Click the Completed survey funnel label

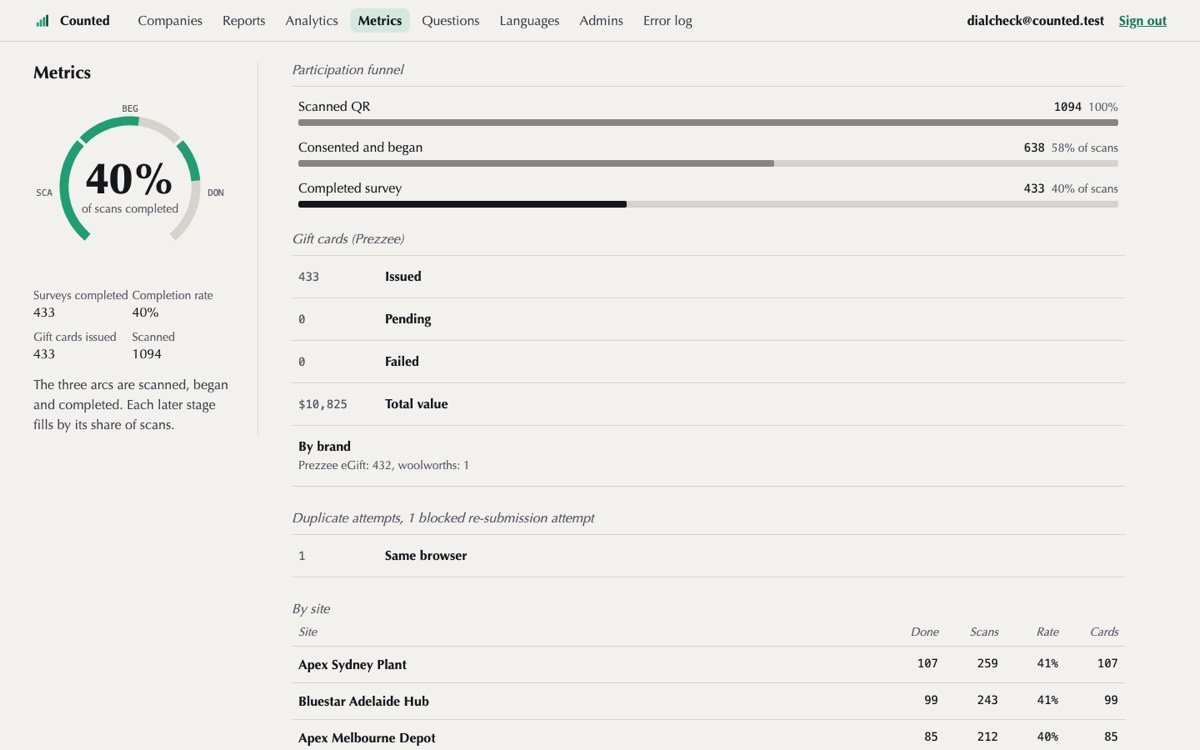click(x=350, y=188)
